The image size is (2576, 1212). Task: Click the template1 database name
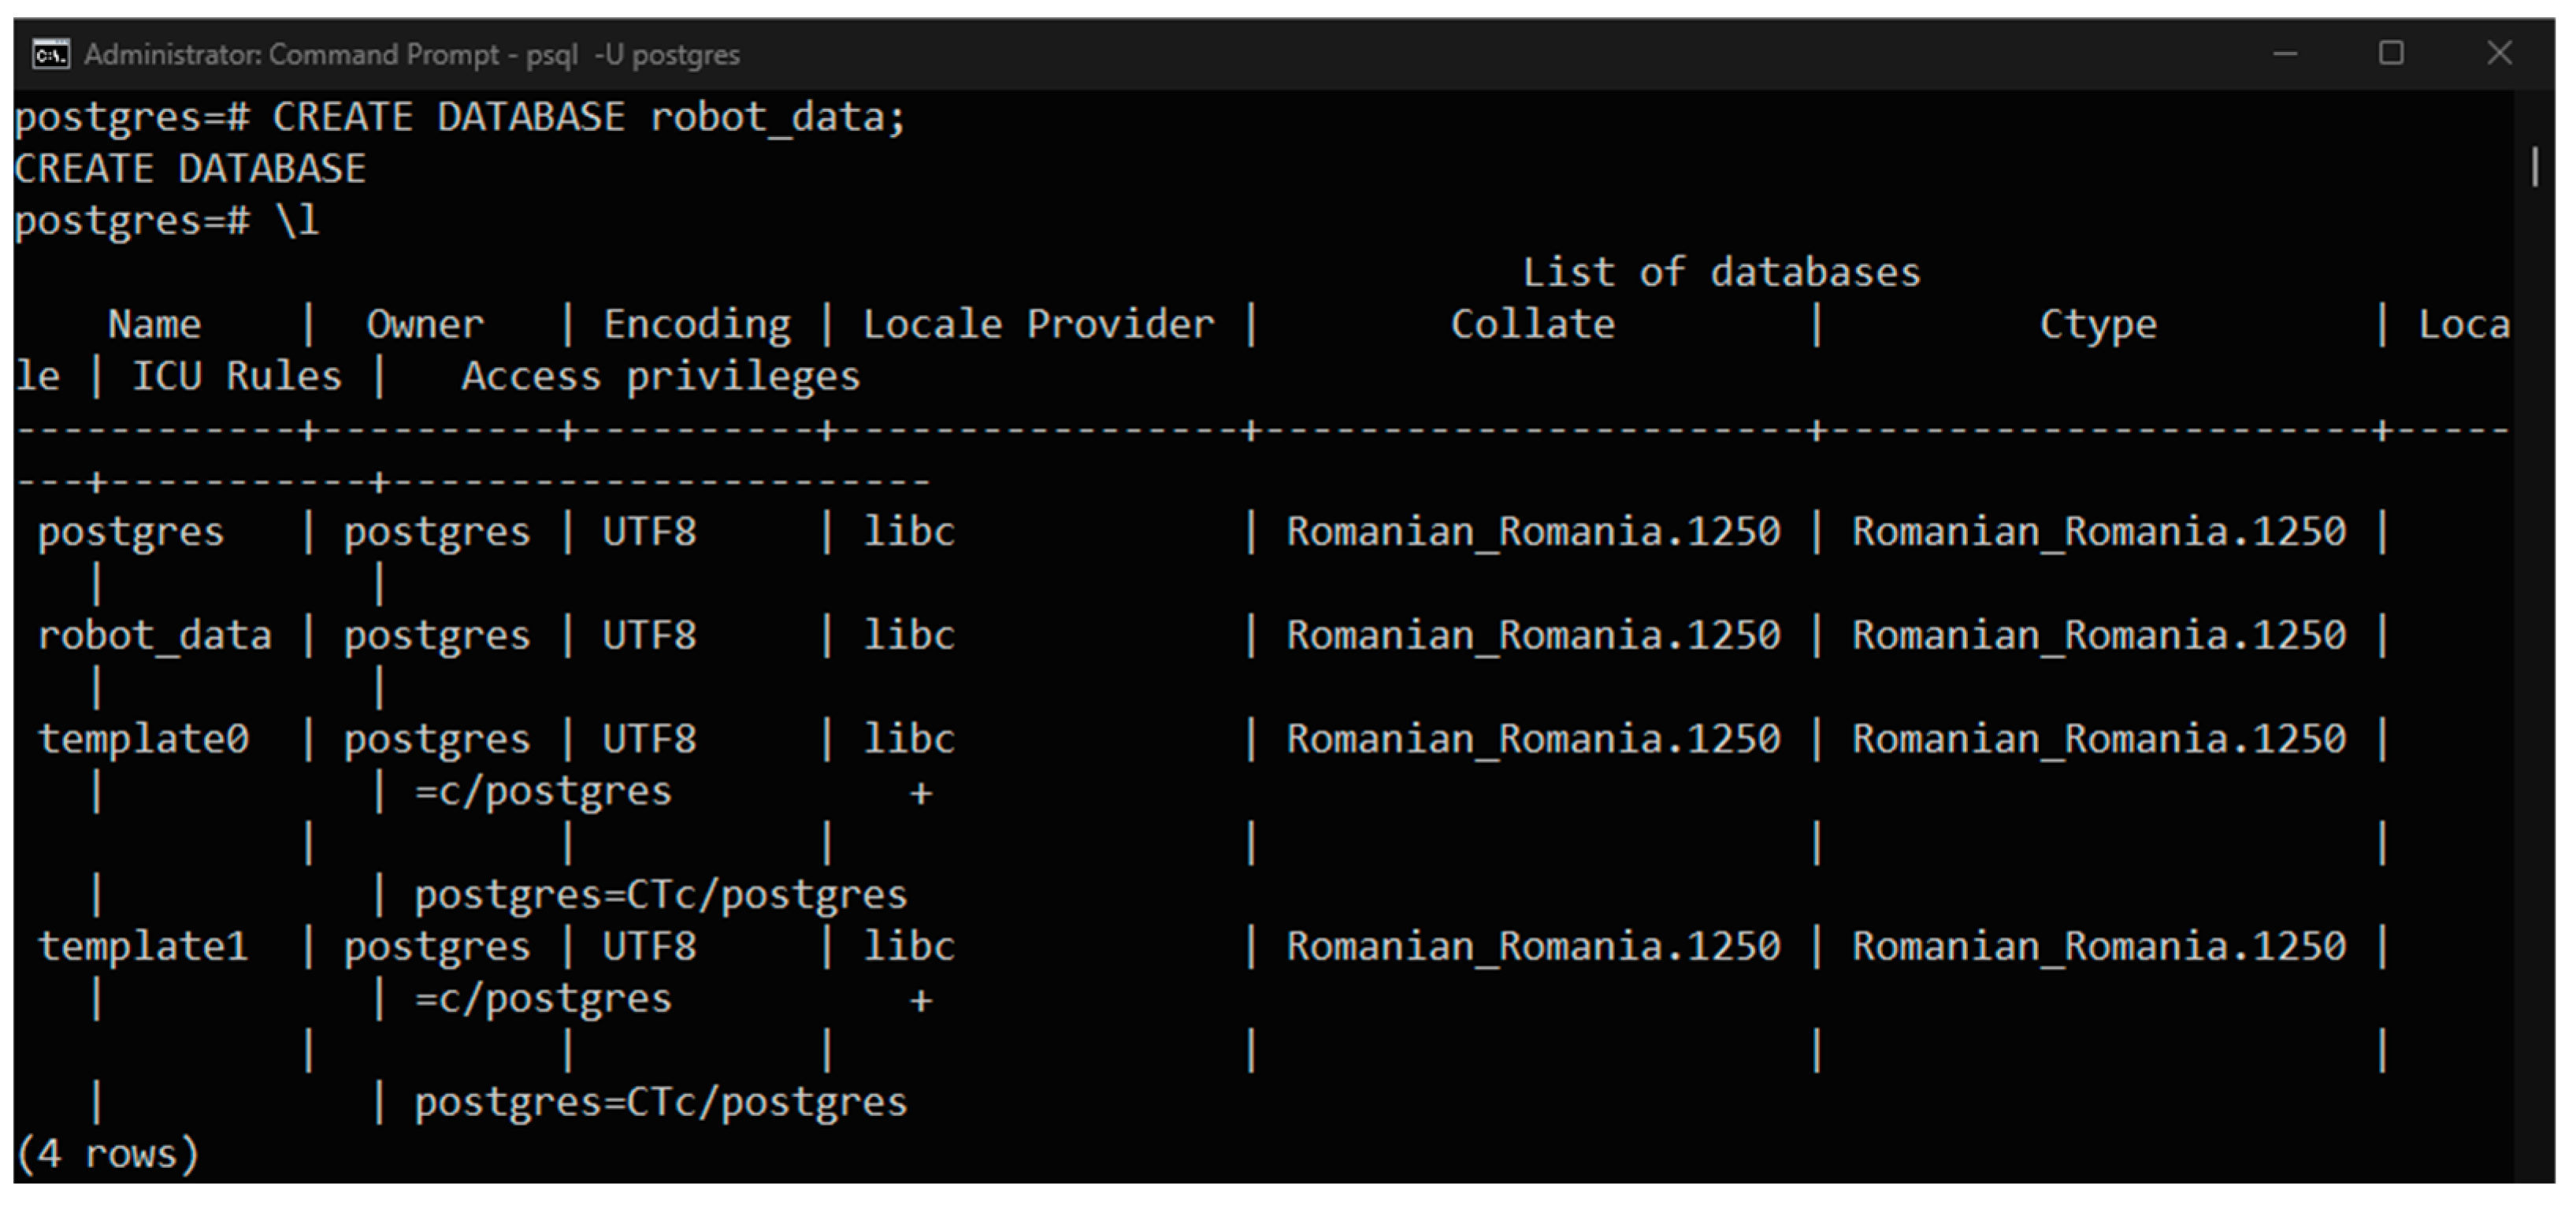pos(143,946)
